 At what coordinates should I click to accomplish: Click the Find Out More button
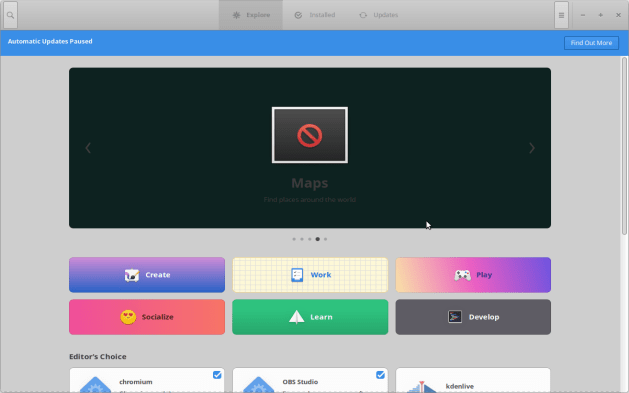click(x=591, y=43)
